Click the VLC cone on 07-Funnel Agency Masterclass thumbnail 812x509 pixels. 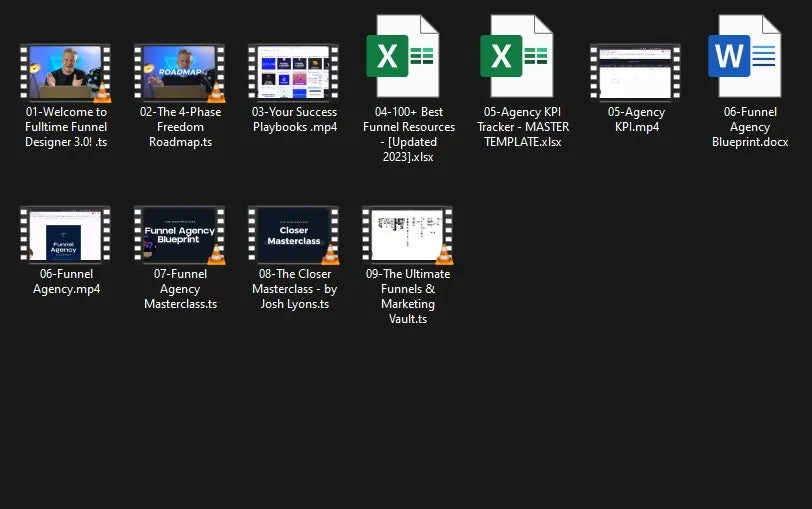(216, 254)
